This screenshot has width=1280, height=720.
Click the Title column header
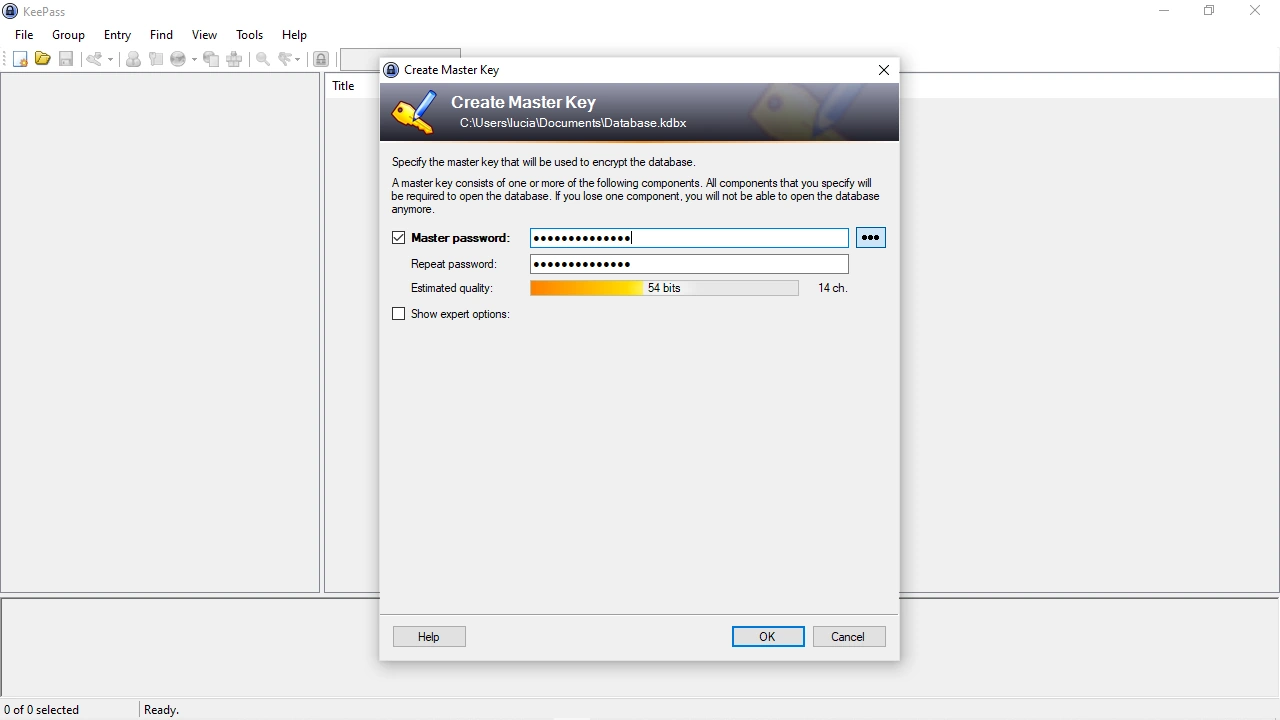pyautogui.click(x=343, y=86)
